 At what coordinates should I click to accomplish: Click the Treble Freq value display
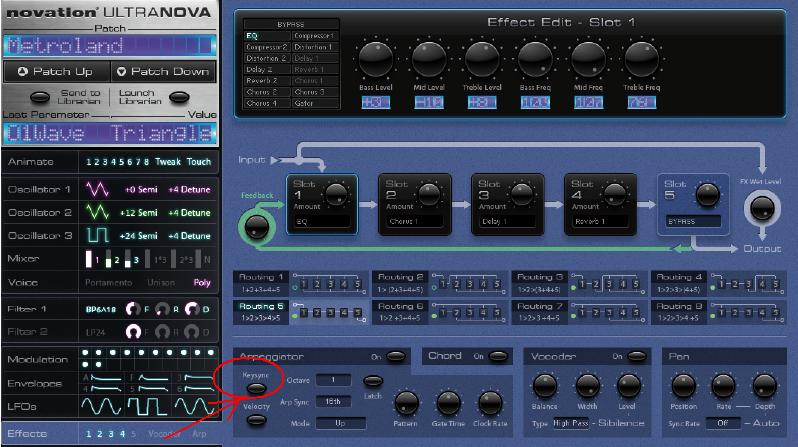642,102
